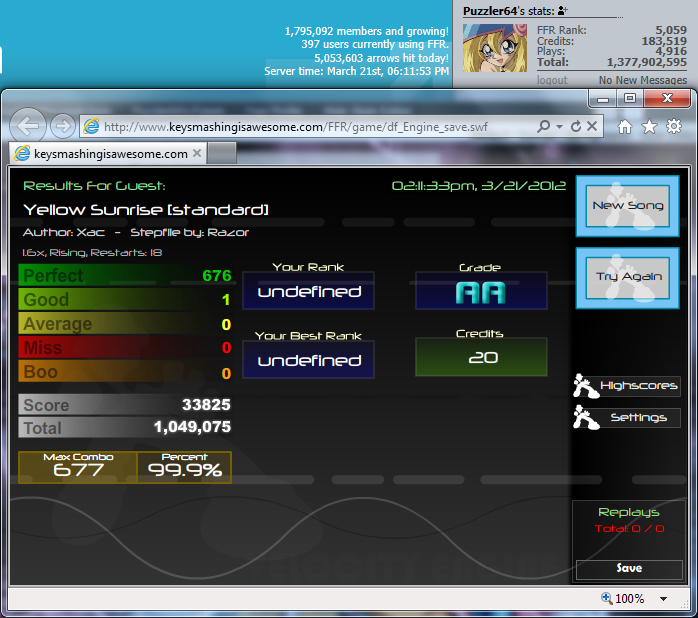Click the search magnifier in address bar
The height and width of the screenshot is (618, 698).
[x=543, y=127]
